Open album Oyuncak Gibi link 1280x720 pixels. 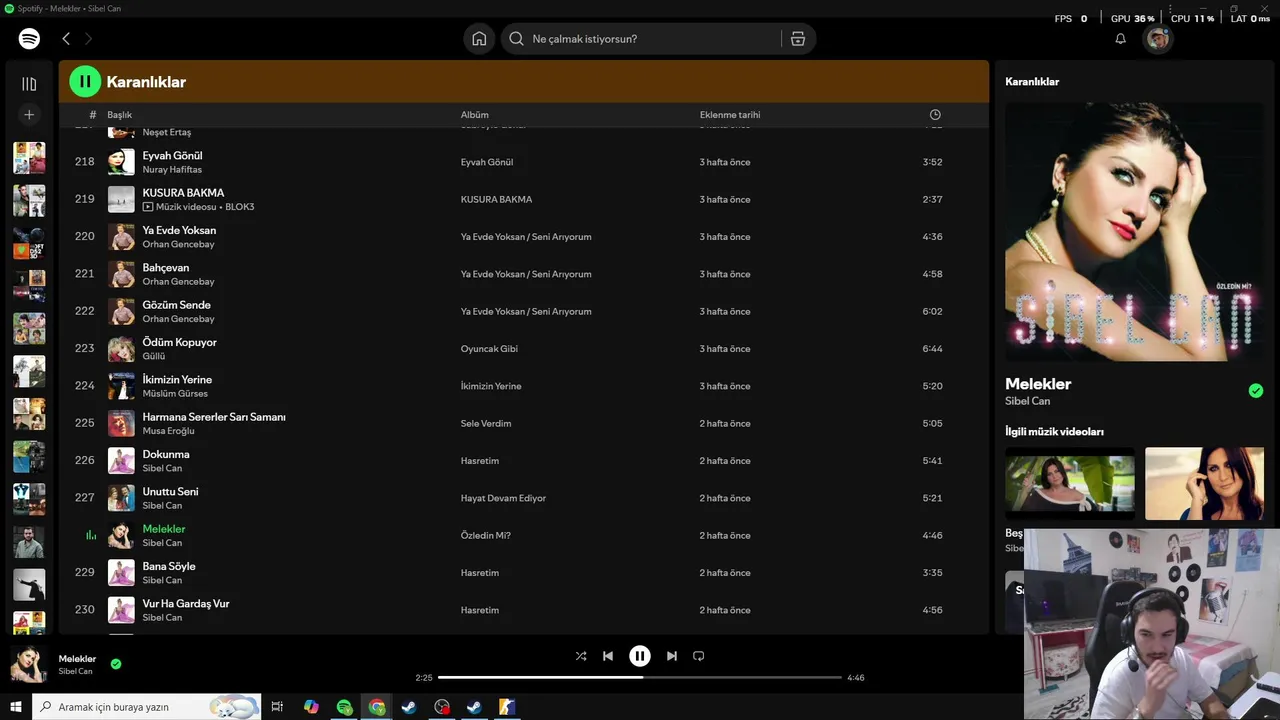point(489,349)
